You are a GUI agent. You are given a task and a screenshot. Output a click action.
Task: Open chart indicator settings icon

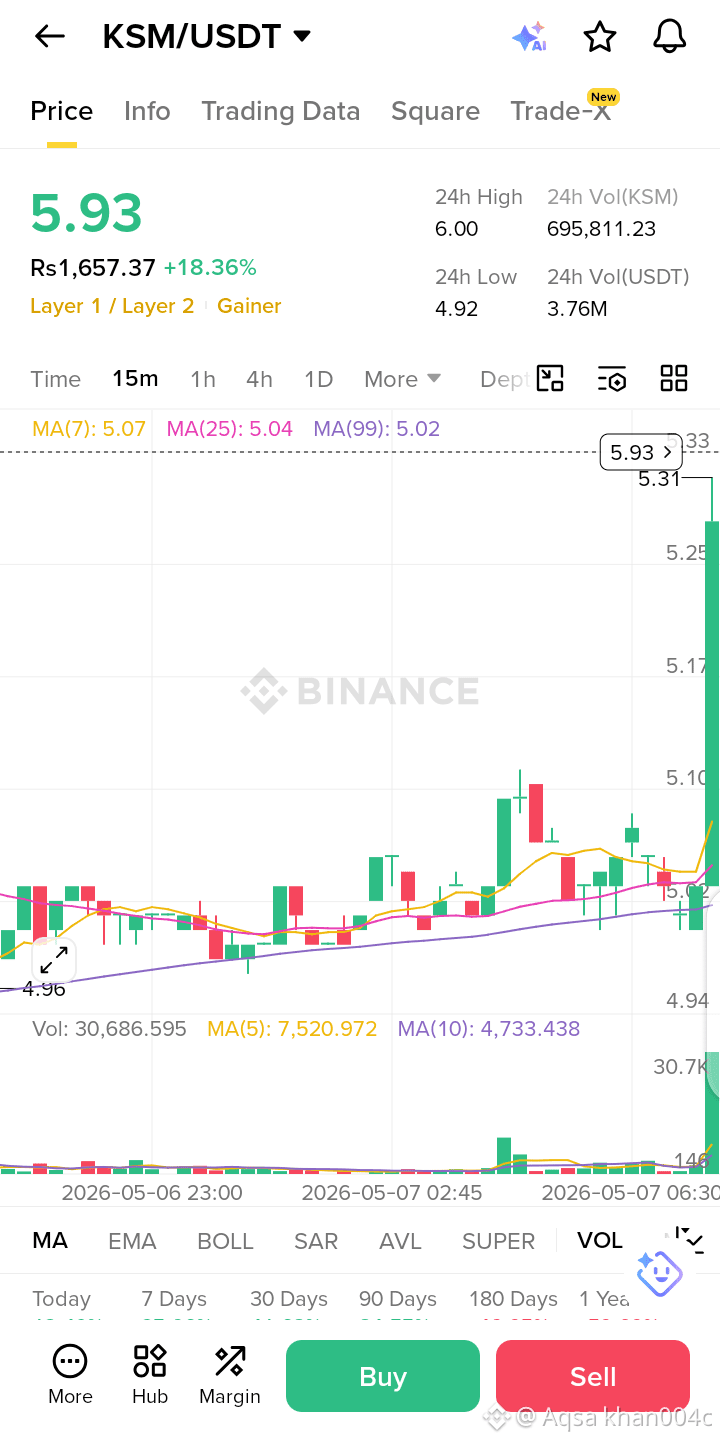pos(612,378)
